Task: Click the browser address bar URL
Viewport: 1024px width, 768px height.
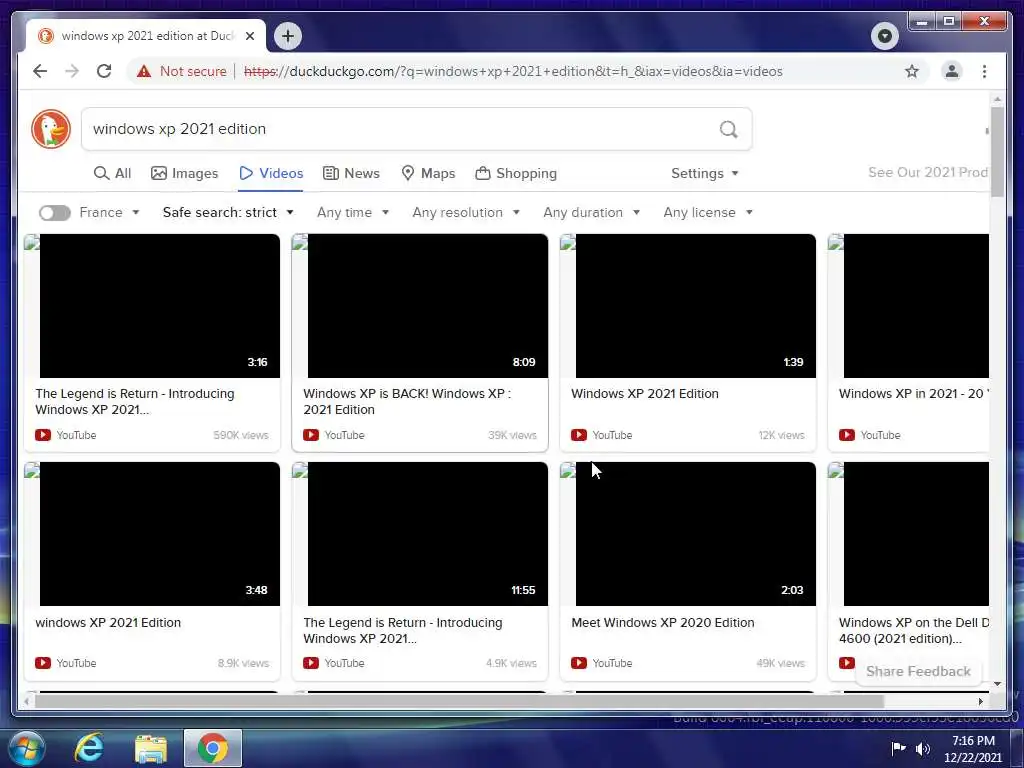Action: pyautogui.click(x=513, y=71)
